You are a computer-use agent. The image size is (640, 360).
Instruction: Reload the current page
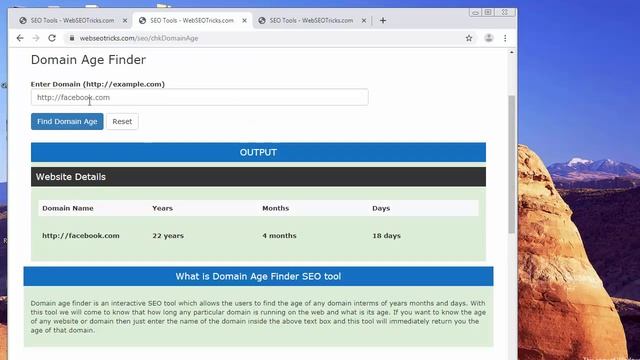point(52,38)
